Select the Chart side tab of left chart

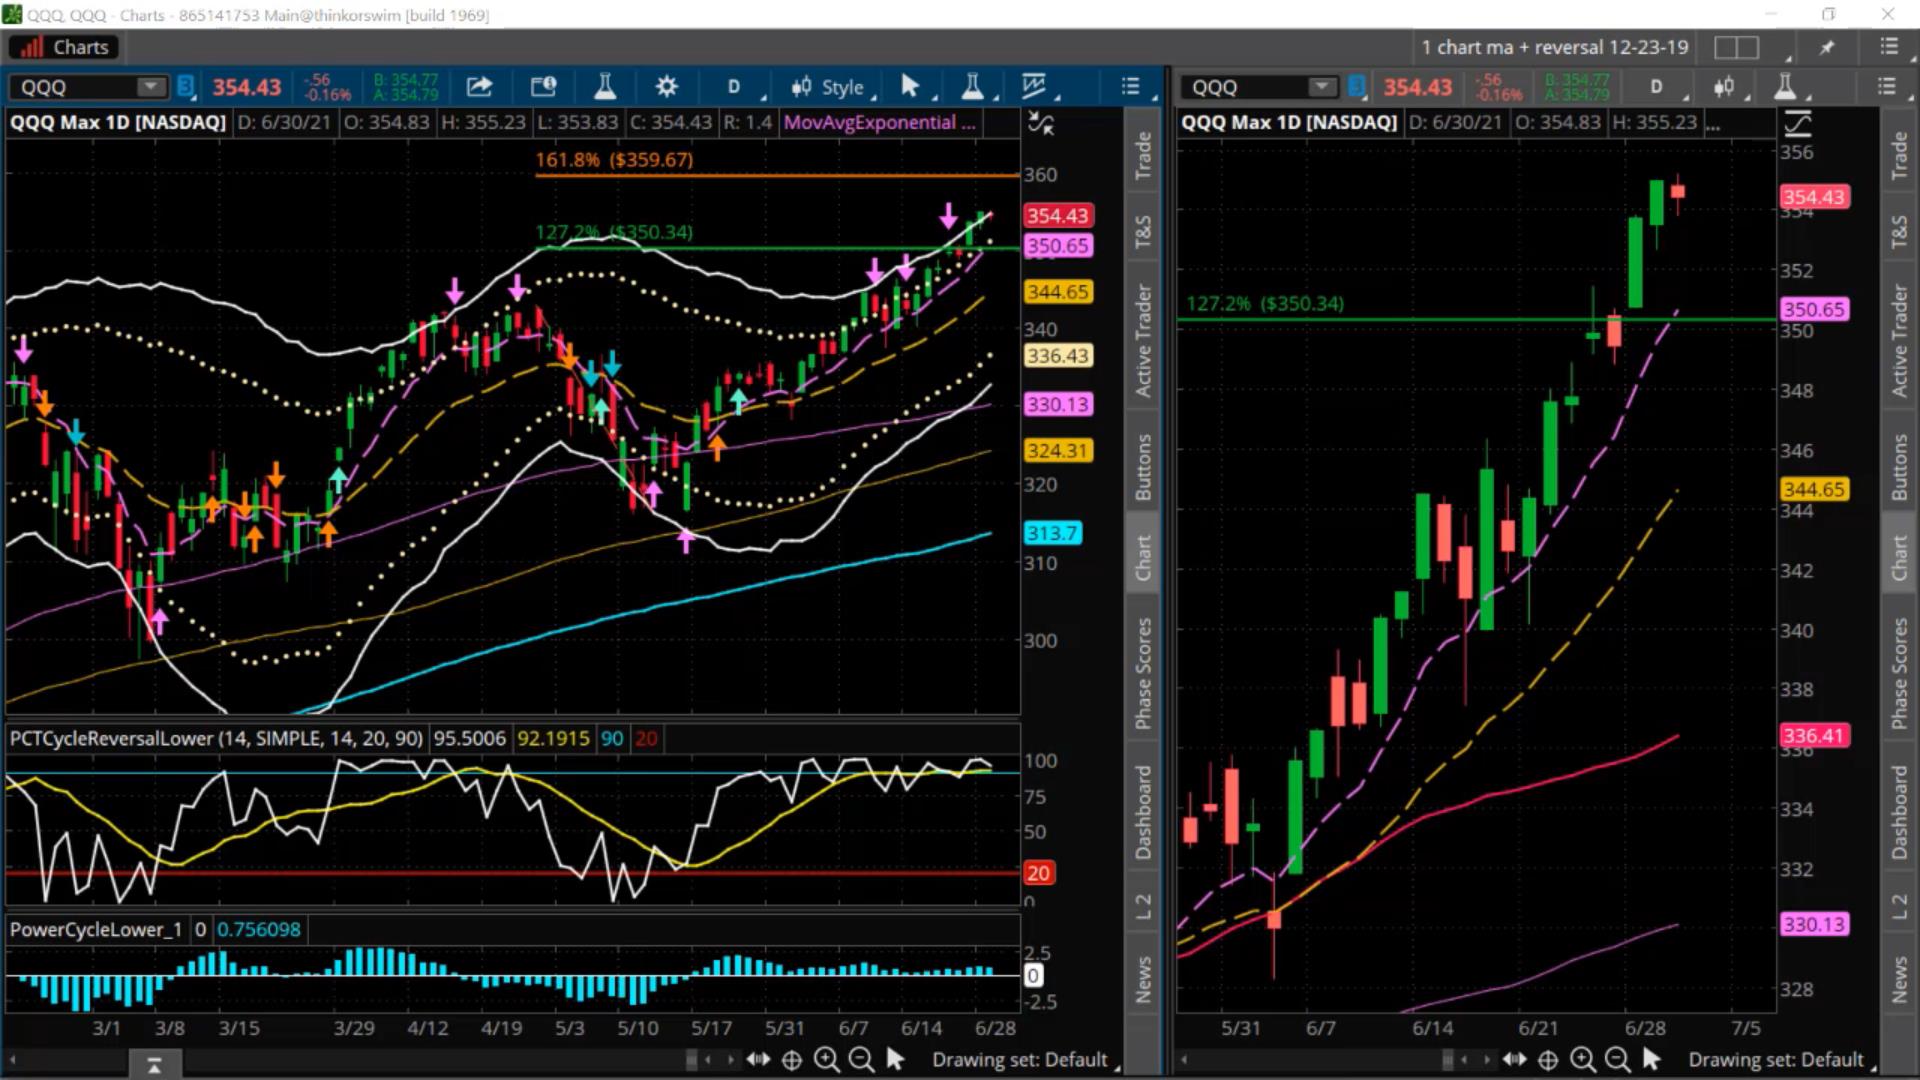1143,557
